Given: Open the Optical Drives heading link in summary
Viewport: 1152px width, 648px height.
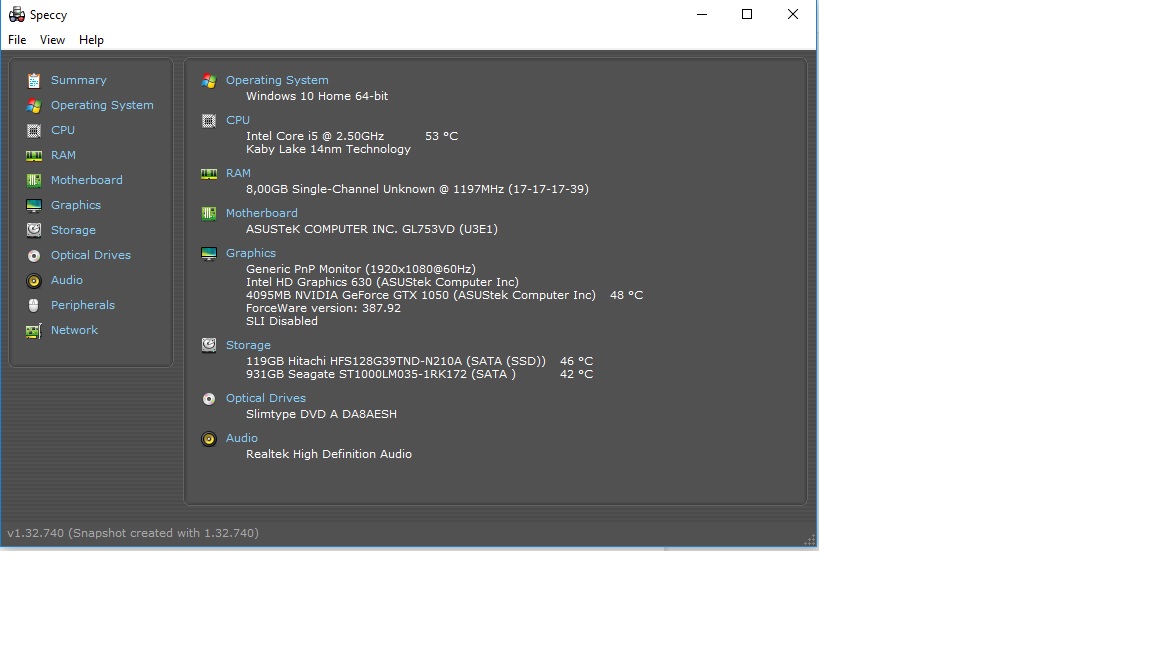Looking at the screenshot, I should tap(265, 398).
